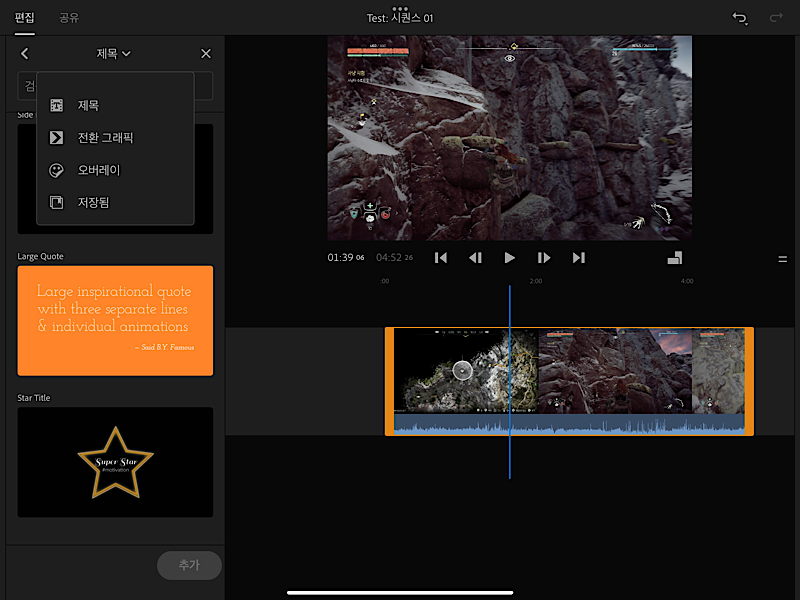Switch to the 공유 tab
Screen dimensions: 800x600
click(69, 18)
